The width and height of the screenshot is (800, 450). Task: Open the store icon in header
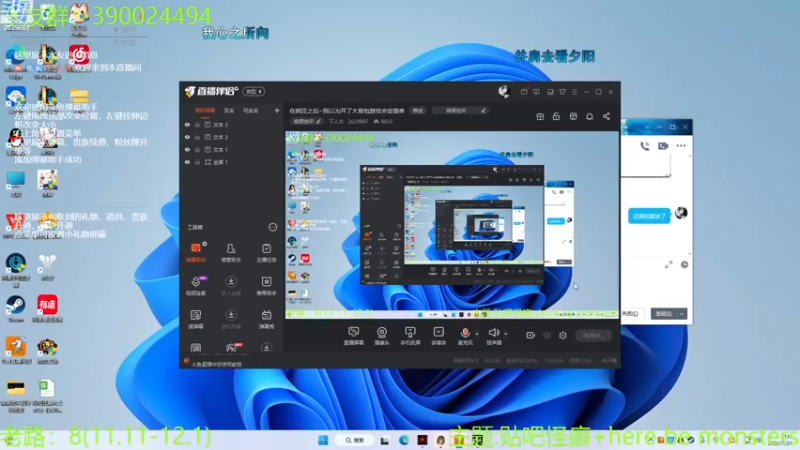573,117
